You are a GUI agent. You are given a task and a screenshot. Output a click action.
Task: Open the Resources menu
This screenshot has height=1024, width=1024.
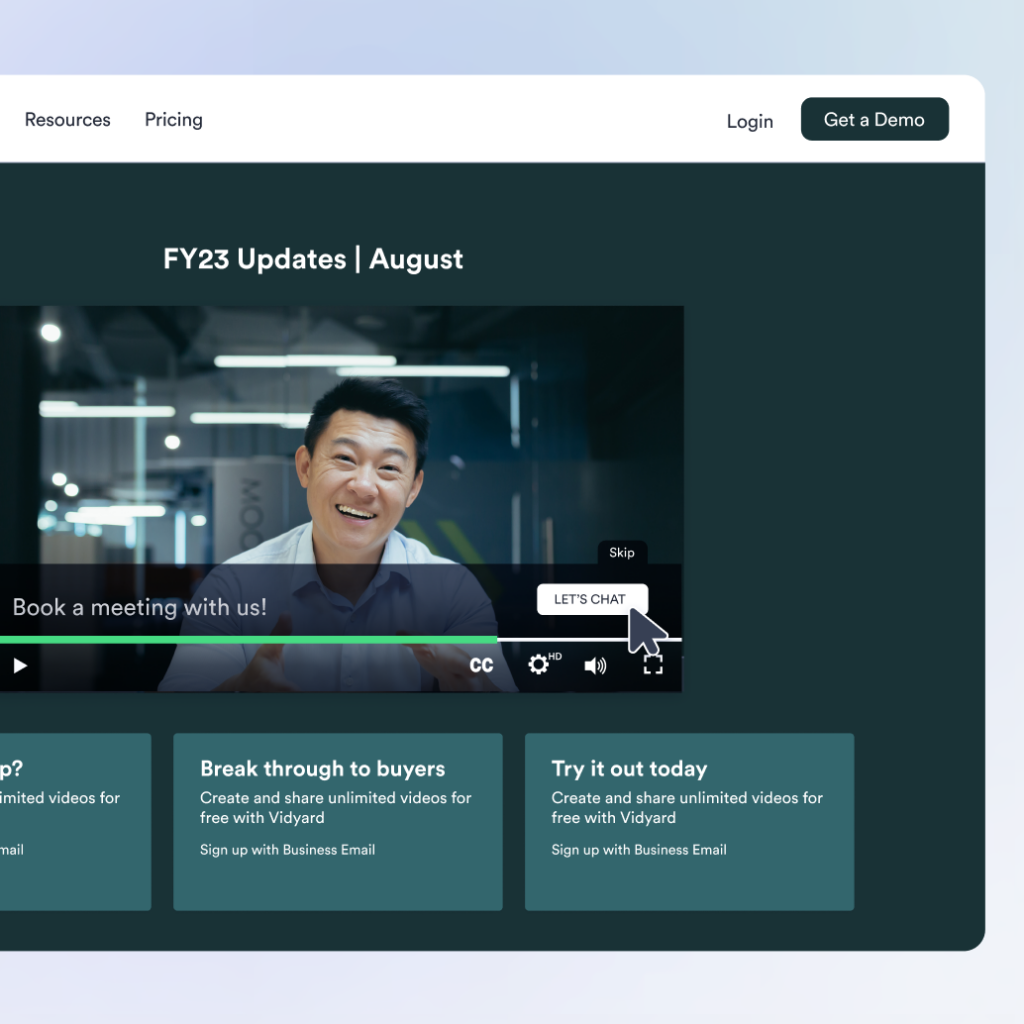pos(67,120)
